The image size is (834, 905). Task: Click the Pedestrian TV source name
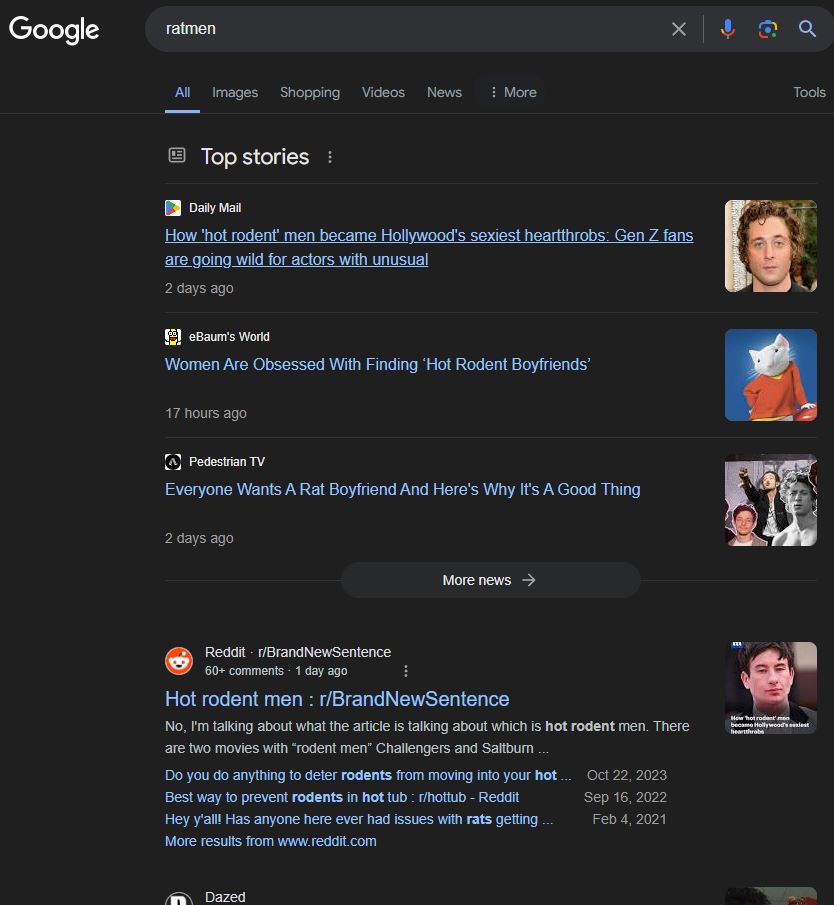[x=227, y=462]
